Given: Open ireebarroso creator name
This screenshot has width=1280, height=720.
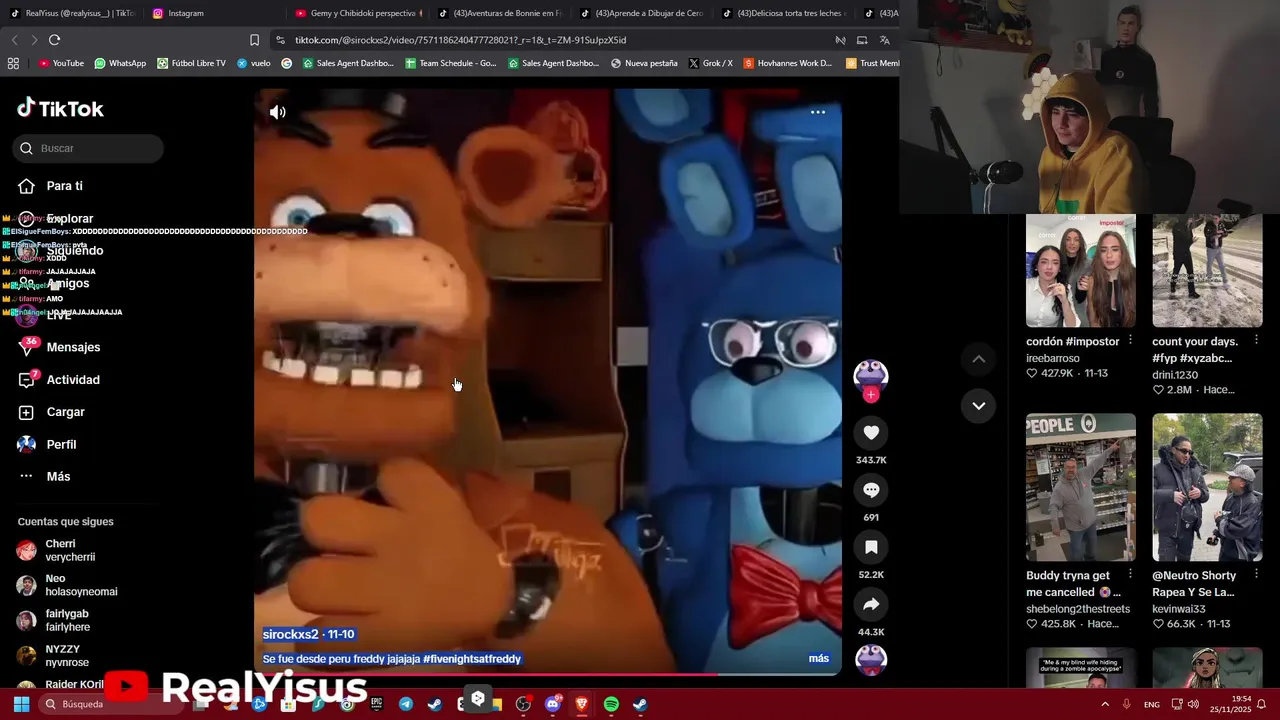Looking at the screenshot, I should click(x=1053, y=358).
